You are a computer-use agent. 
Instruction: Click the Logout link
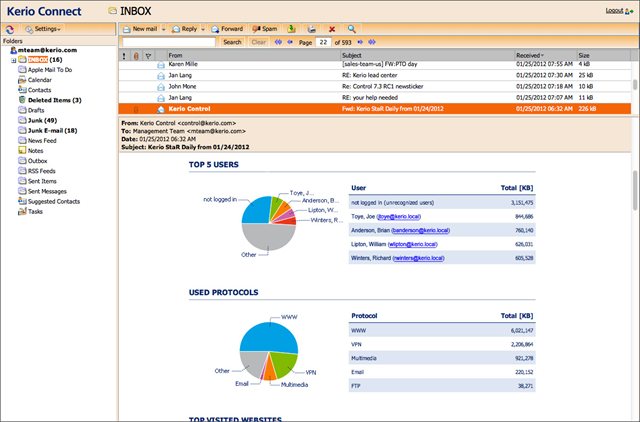coord(614,11)
